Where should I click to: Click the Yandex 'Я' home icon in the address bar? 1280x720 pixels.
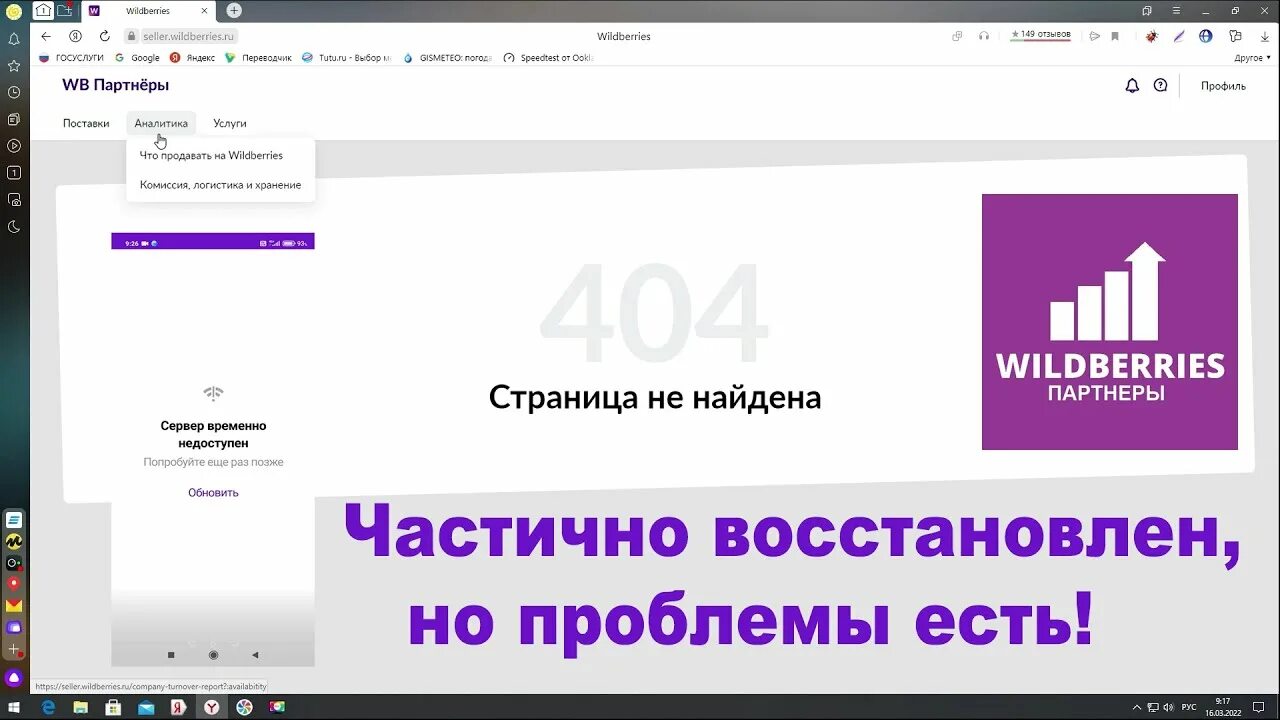click(x=75, y=36)
